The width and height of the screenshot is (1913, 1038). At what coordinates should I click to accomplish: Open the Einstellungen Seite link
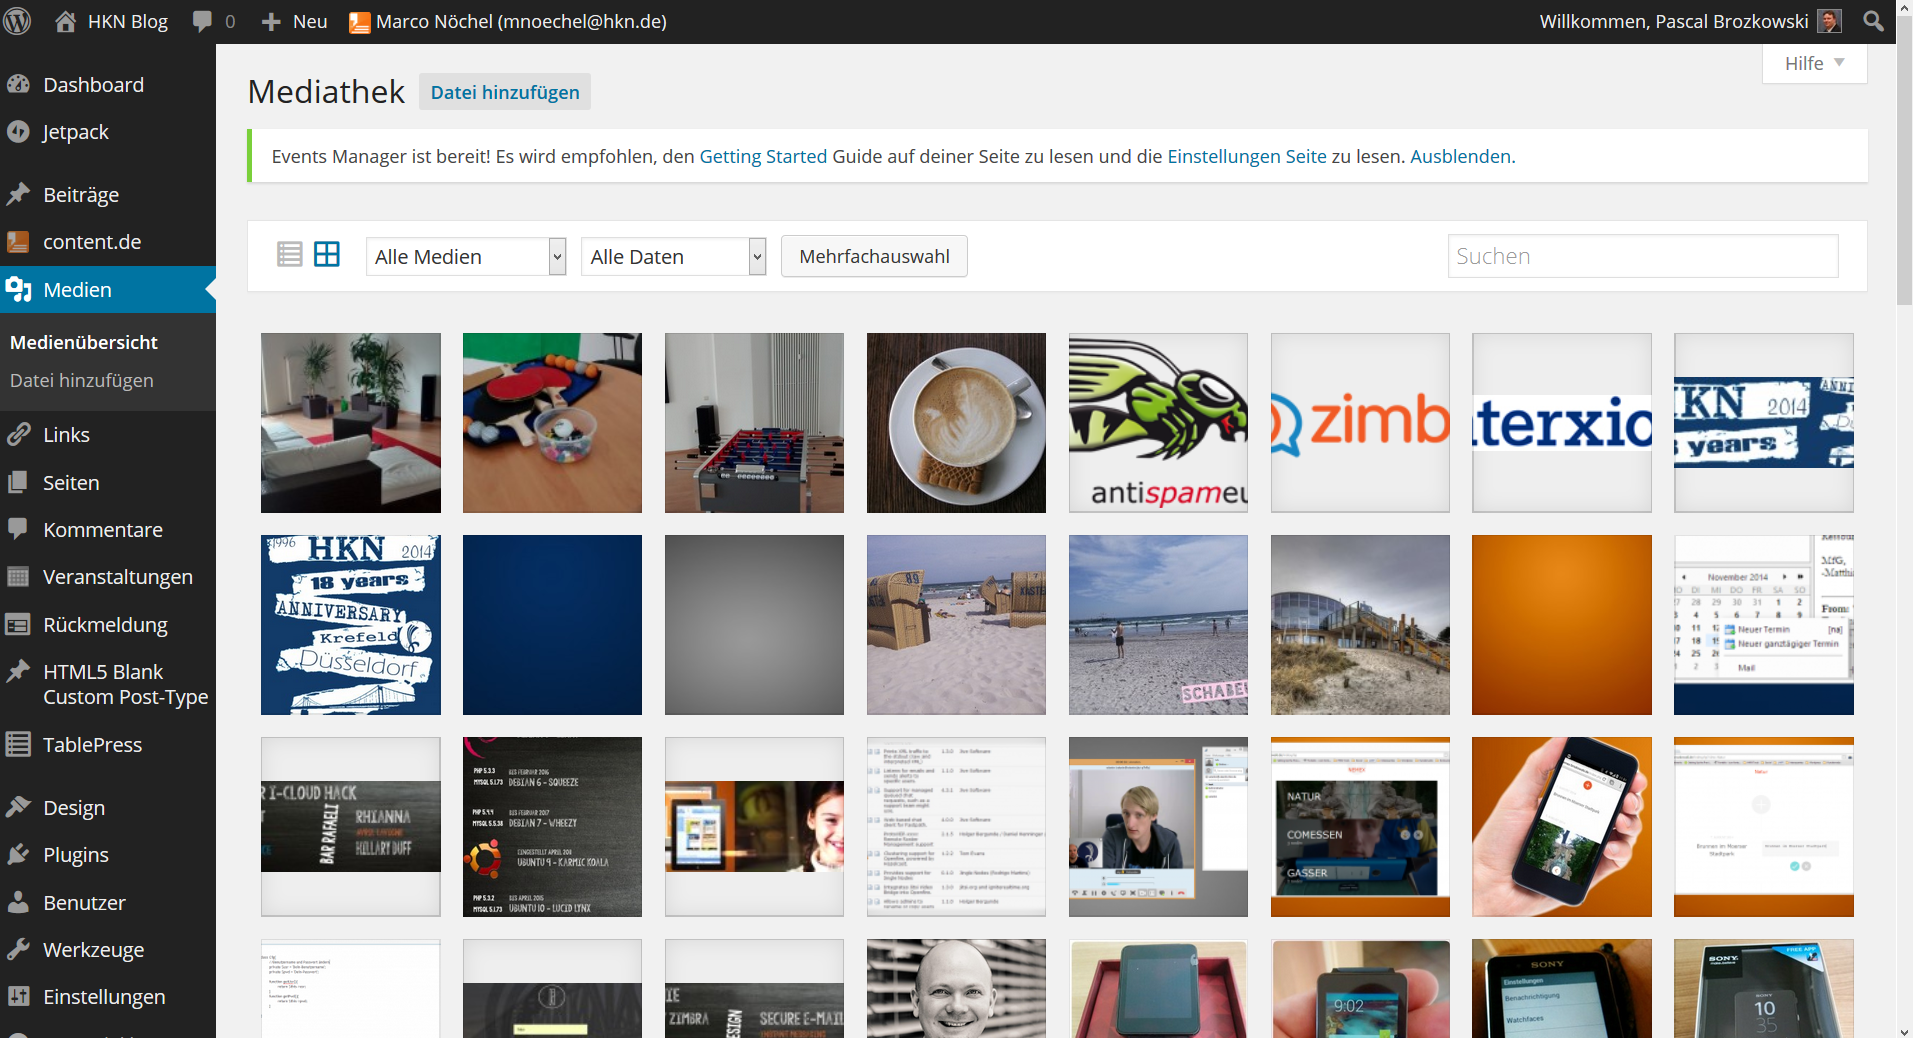1247,157
